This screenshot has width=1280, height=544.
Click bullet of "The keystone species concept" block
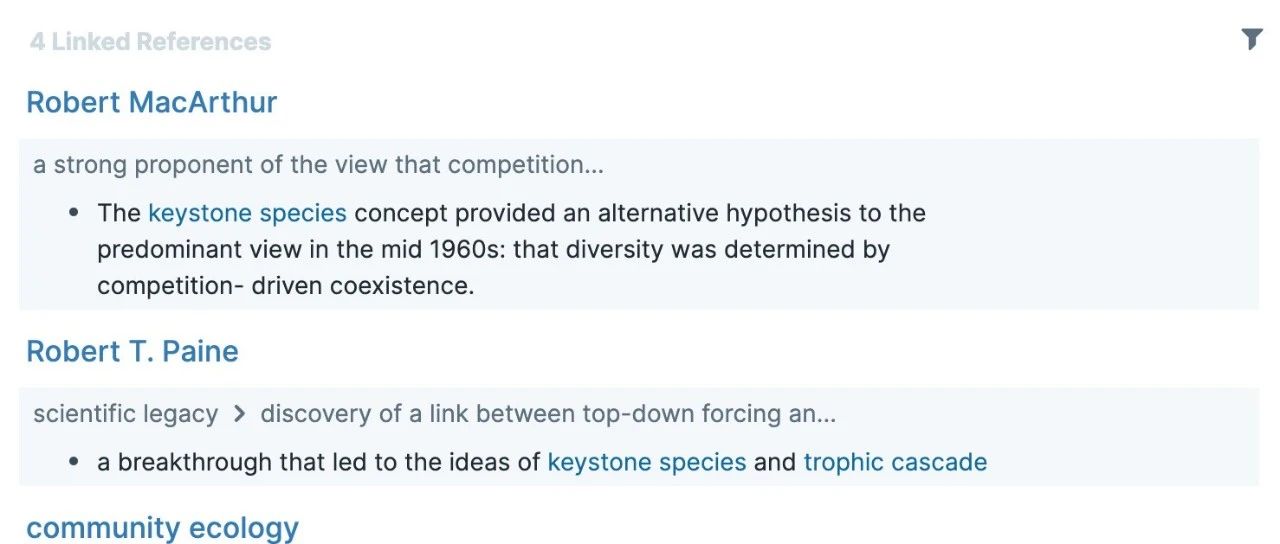point(74,213)
